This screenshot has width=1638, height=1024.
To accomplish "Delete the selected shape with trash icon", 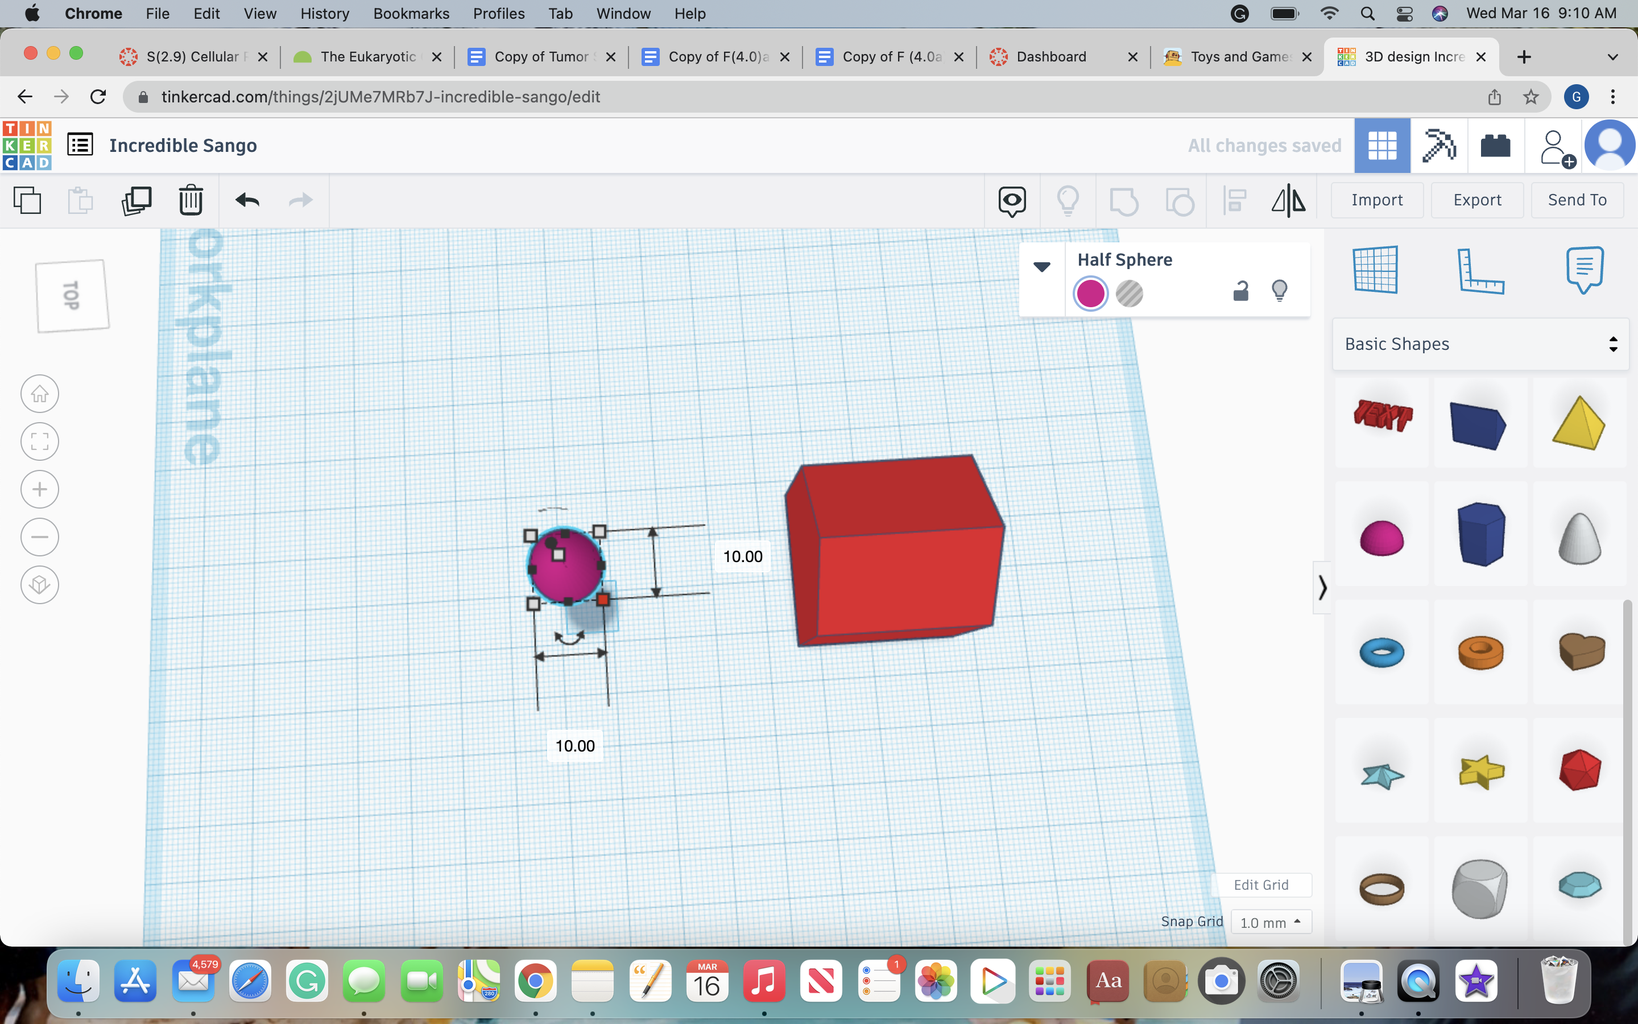I will pos(190,200).
